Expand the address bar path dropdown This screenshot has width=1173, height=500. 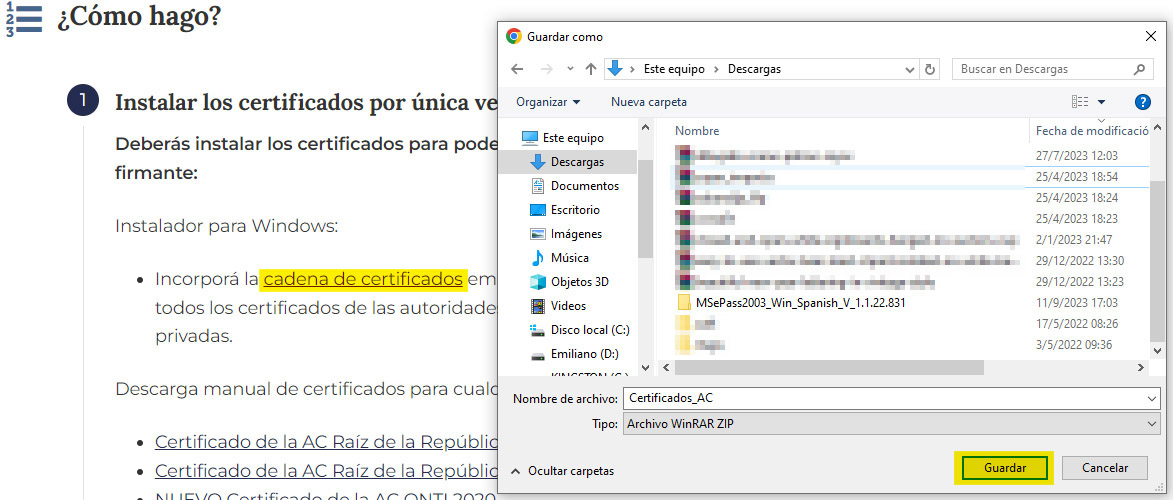click(x=909, y=69)
